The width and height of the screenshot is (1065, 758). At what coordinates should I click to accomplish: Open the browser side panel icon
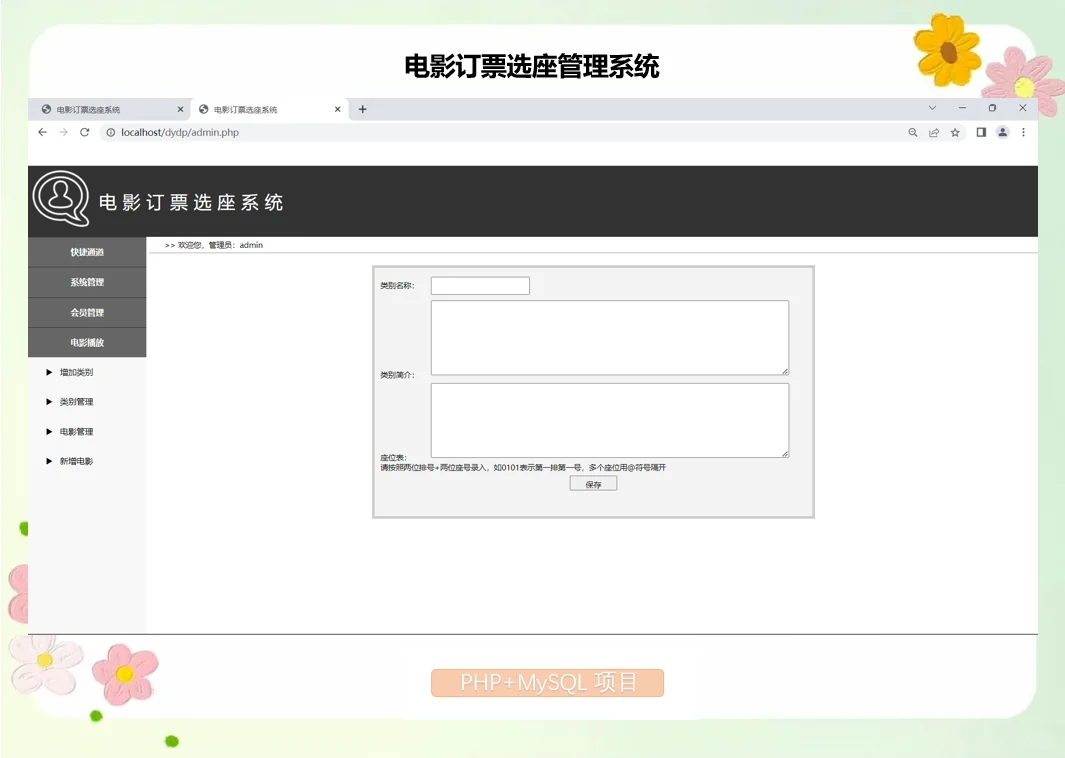980,132
